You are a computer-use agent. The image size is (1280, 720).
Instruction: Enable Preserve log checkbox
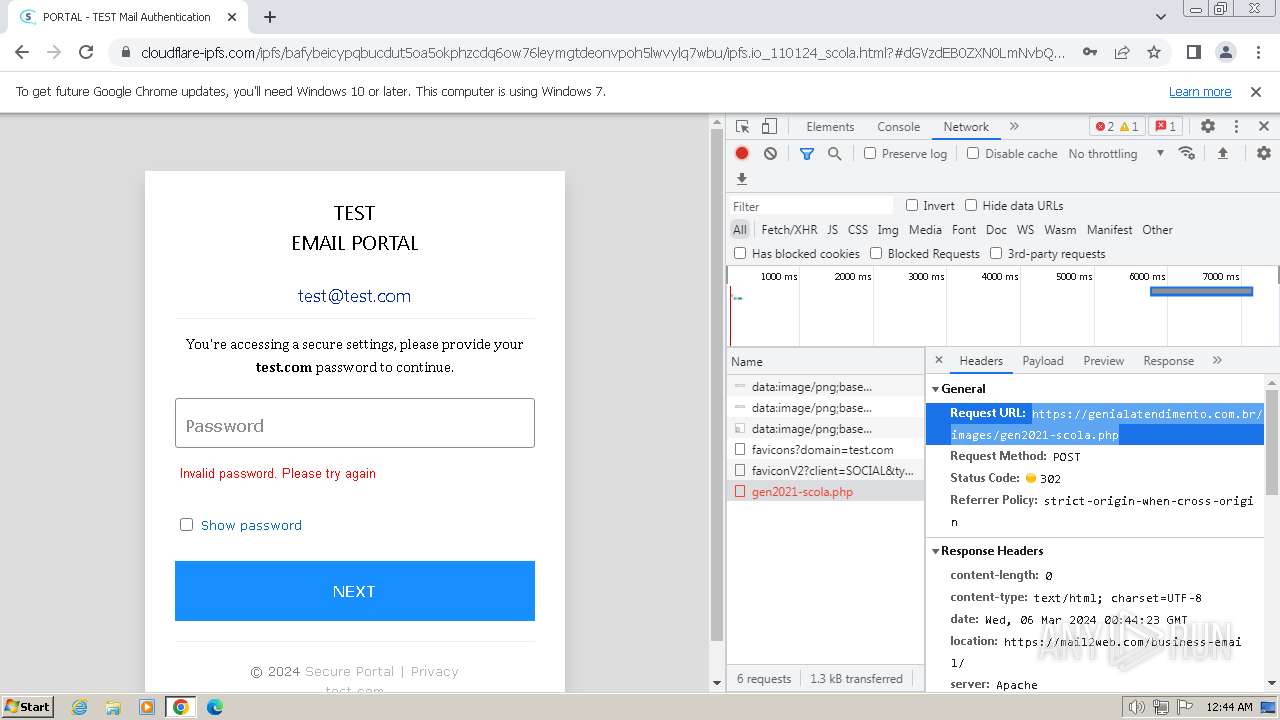point(870,153)
